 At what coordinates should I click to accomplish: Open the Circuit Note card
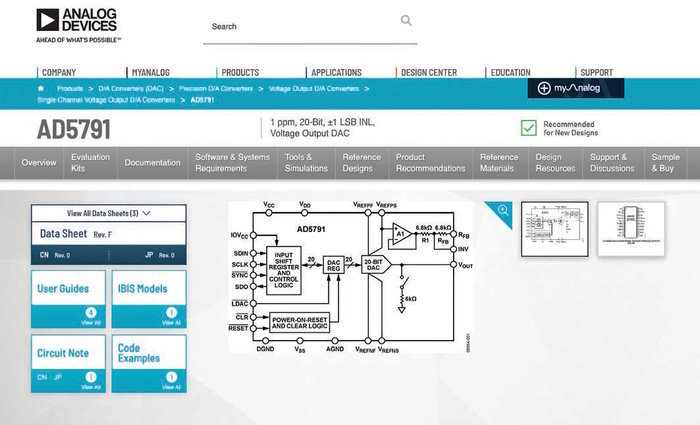(x=68, y=364)
